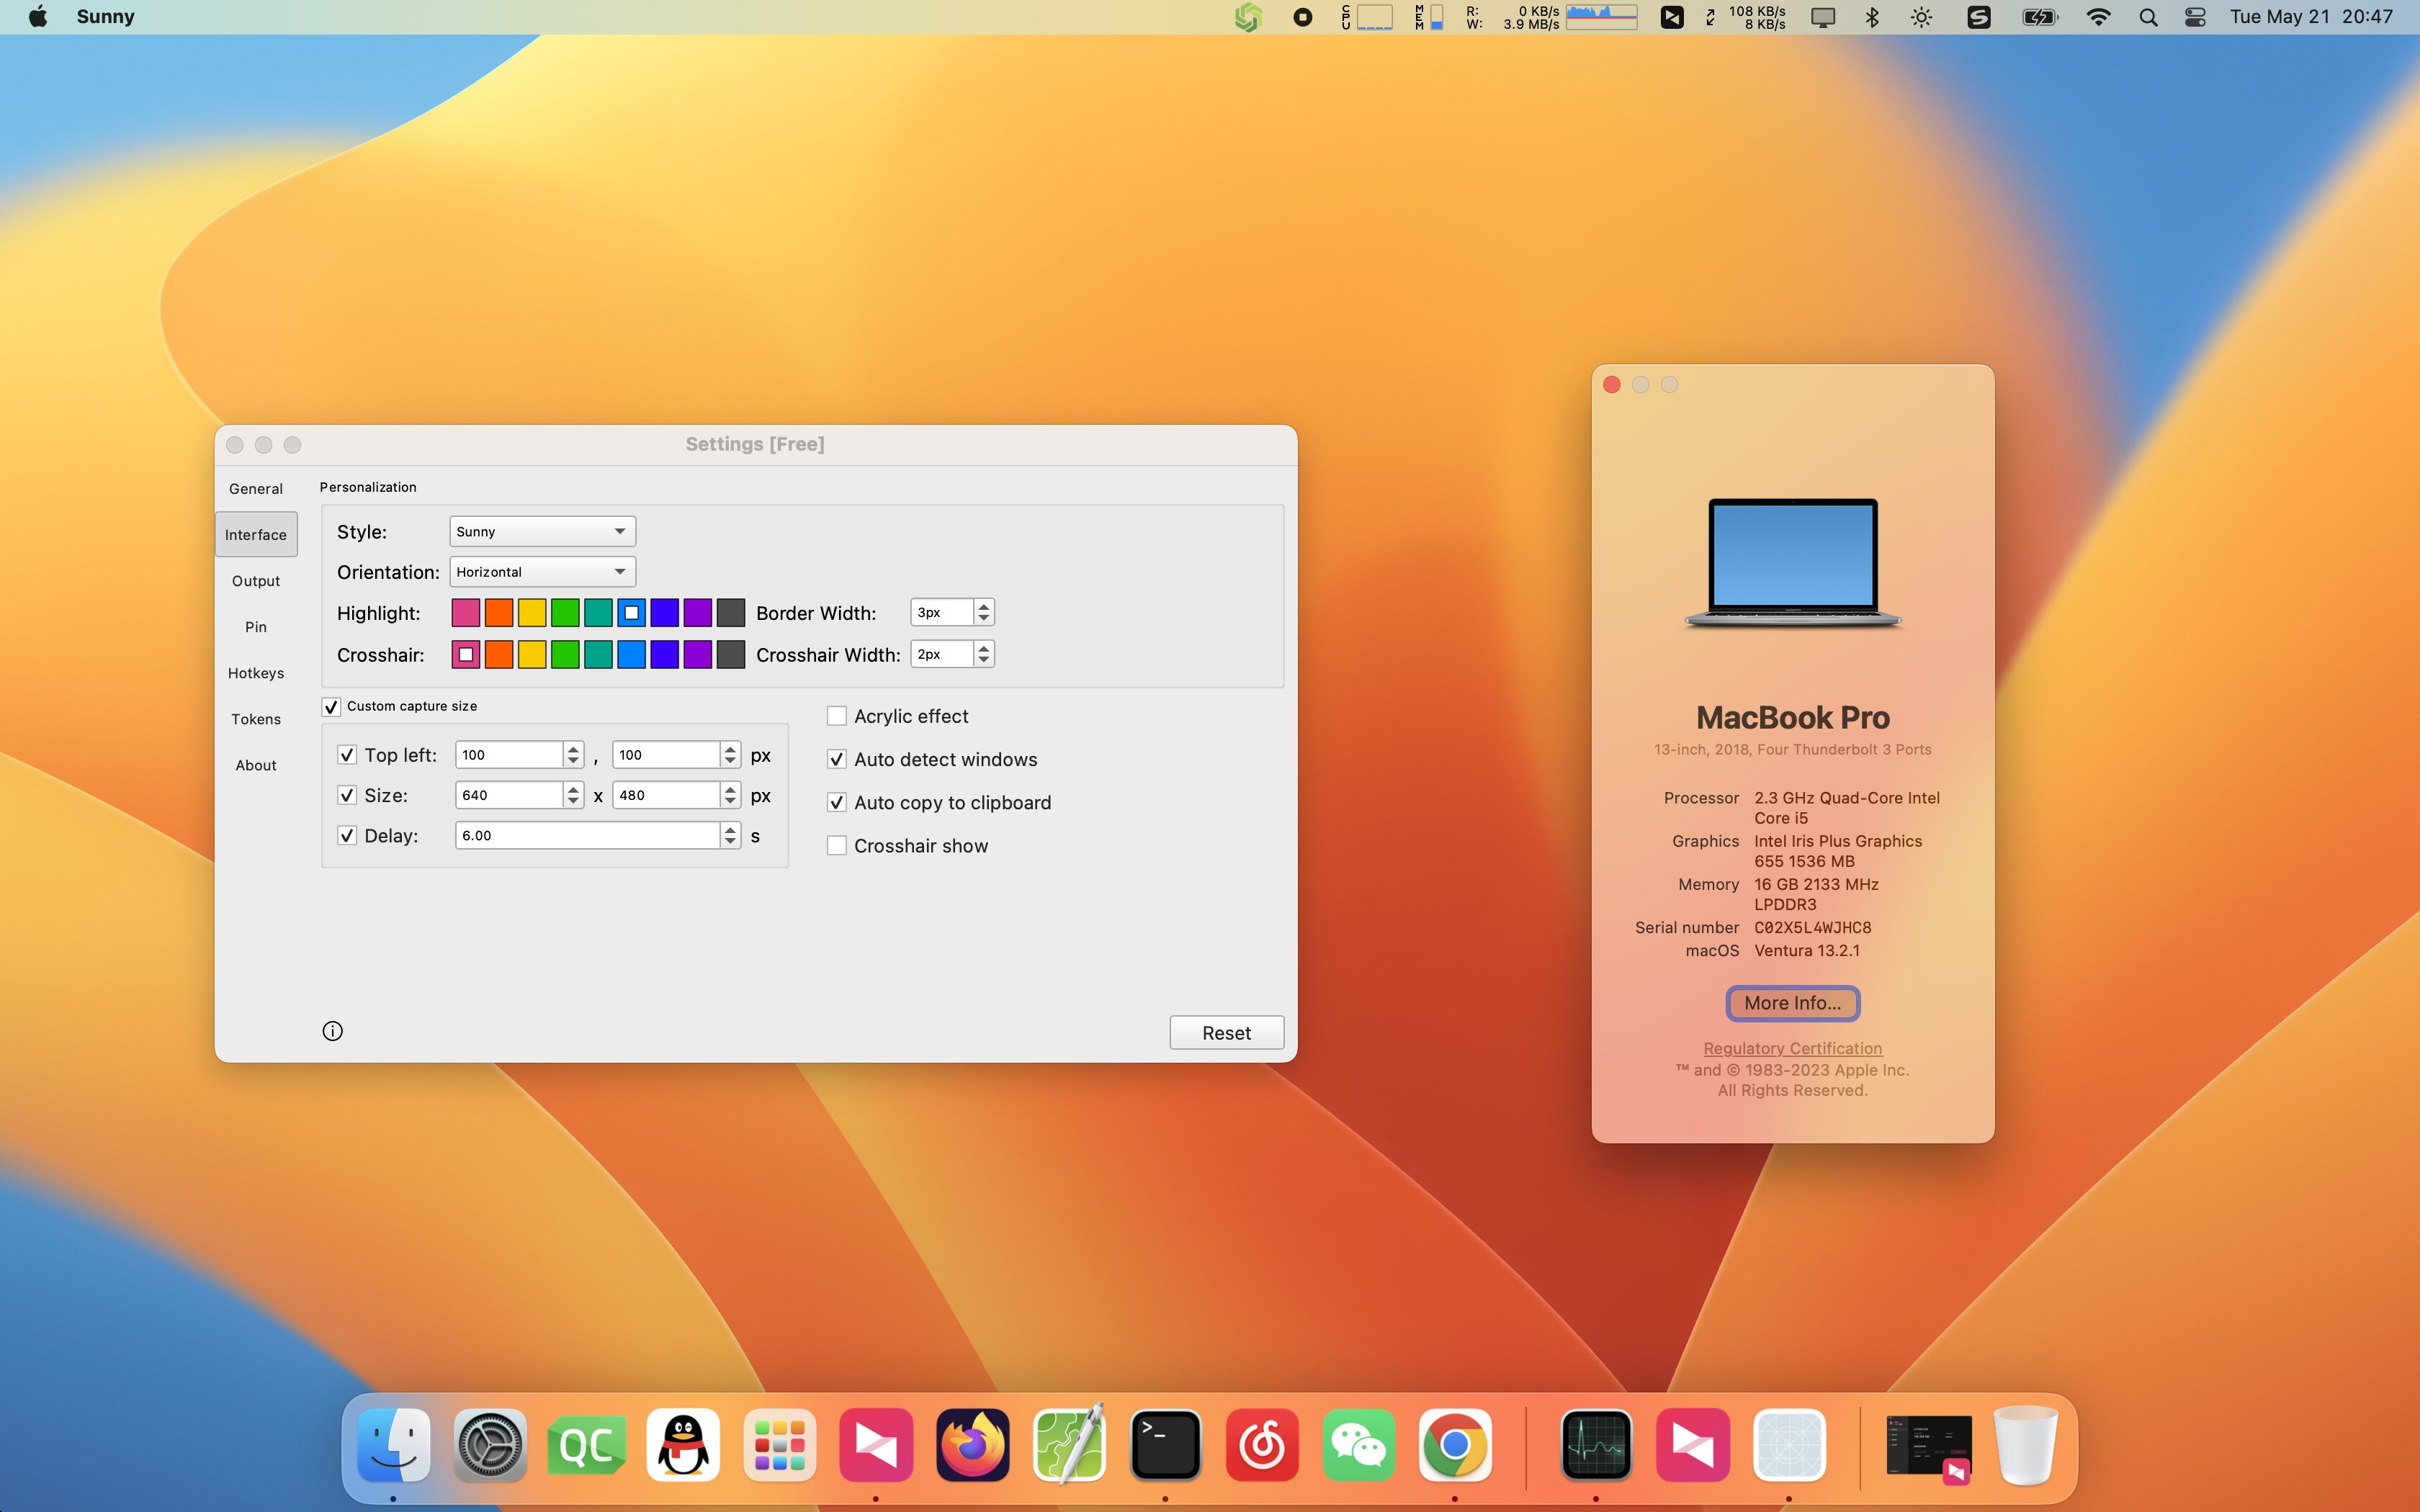Open Launchpad from the dock
The image size is (2420, 1512).
click(x=780, y=1445)
